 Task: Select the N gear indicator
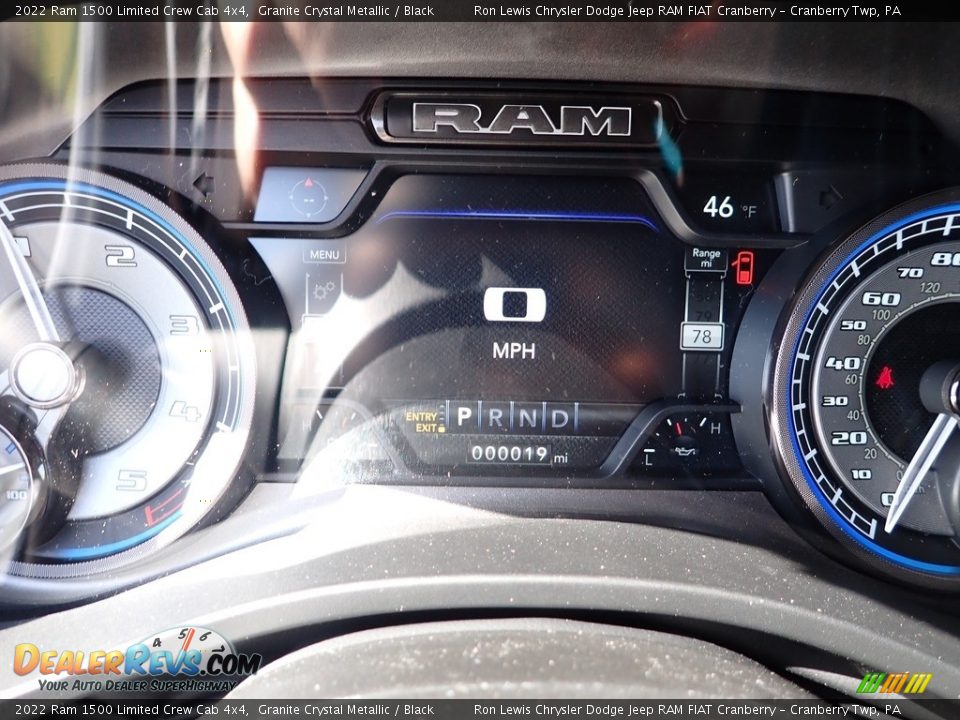tap(527, 418)
